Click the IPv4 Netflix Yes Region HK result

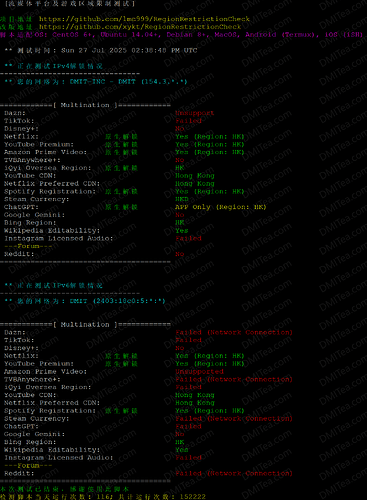[210, 137]
